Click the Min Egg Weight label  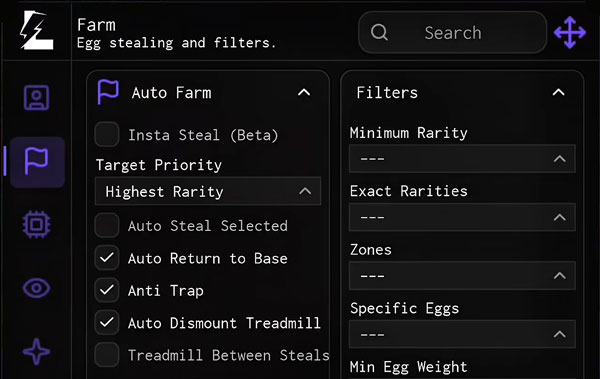(408, 367)
